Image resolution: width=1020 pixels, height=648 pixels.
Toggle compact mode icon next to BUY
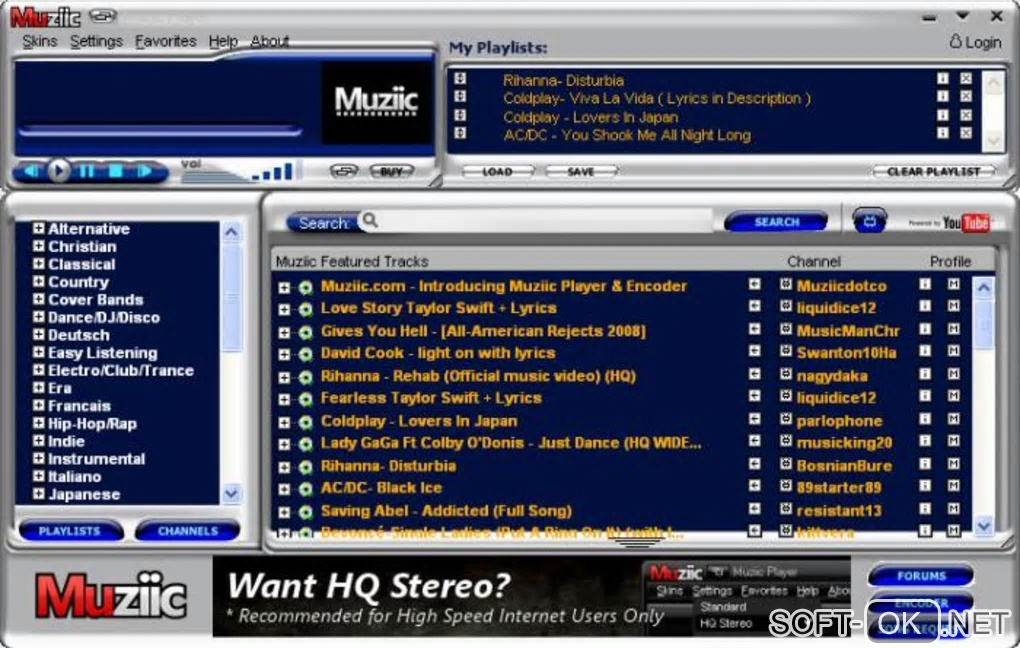344,171
